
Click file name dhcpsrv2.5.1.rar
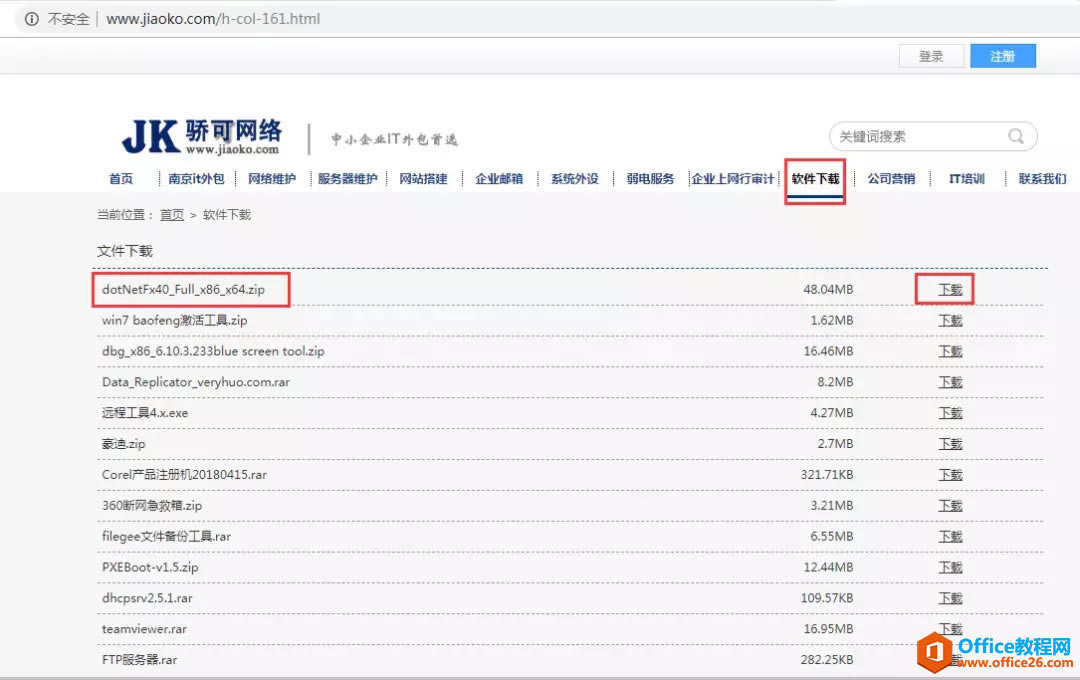pos(147,598)
